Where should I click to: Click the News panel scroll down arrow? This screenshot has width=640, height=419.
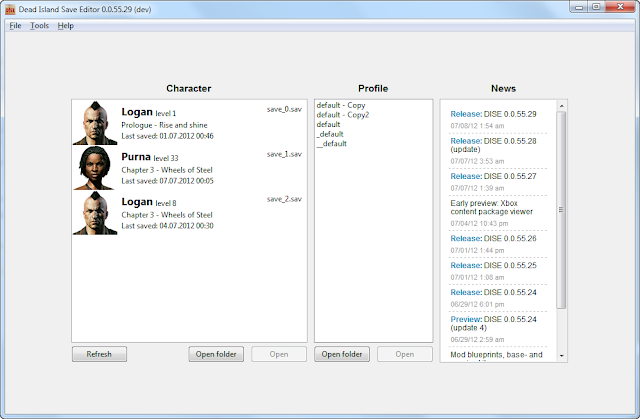561,357
